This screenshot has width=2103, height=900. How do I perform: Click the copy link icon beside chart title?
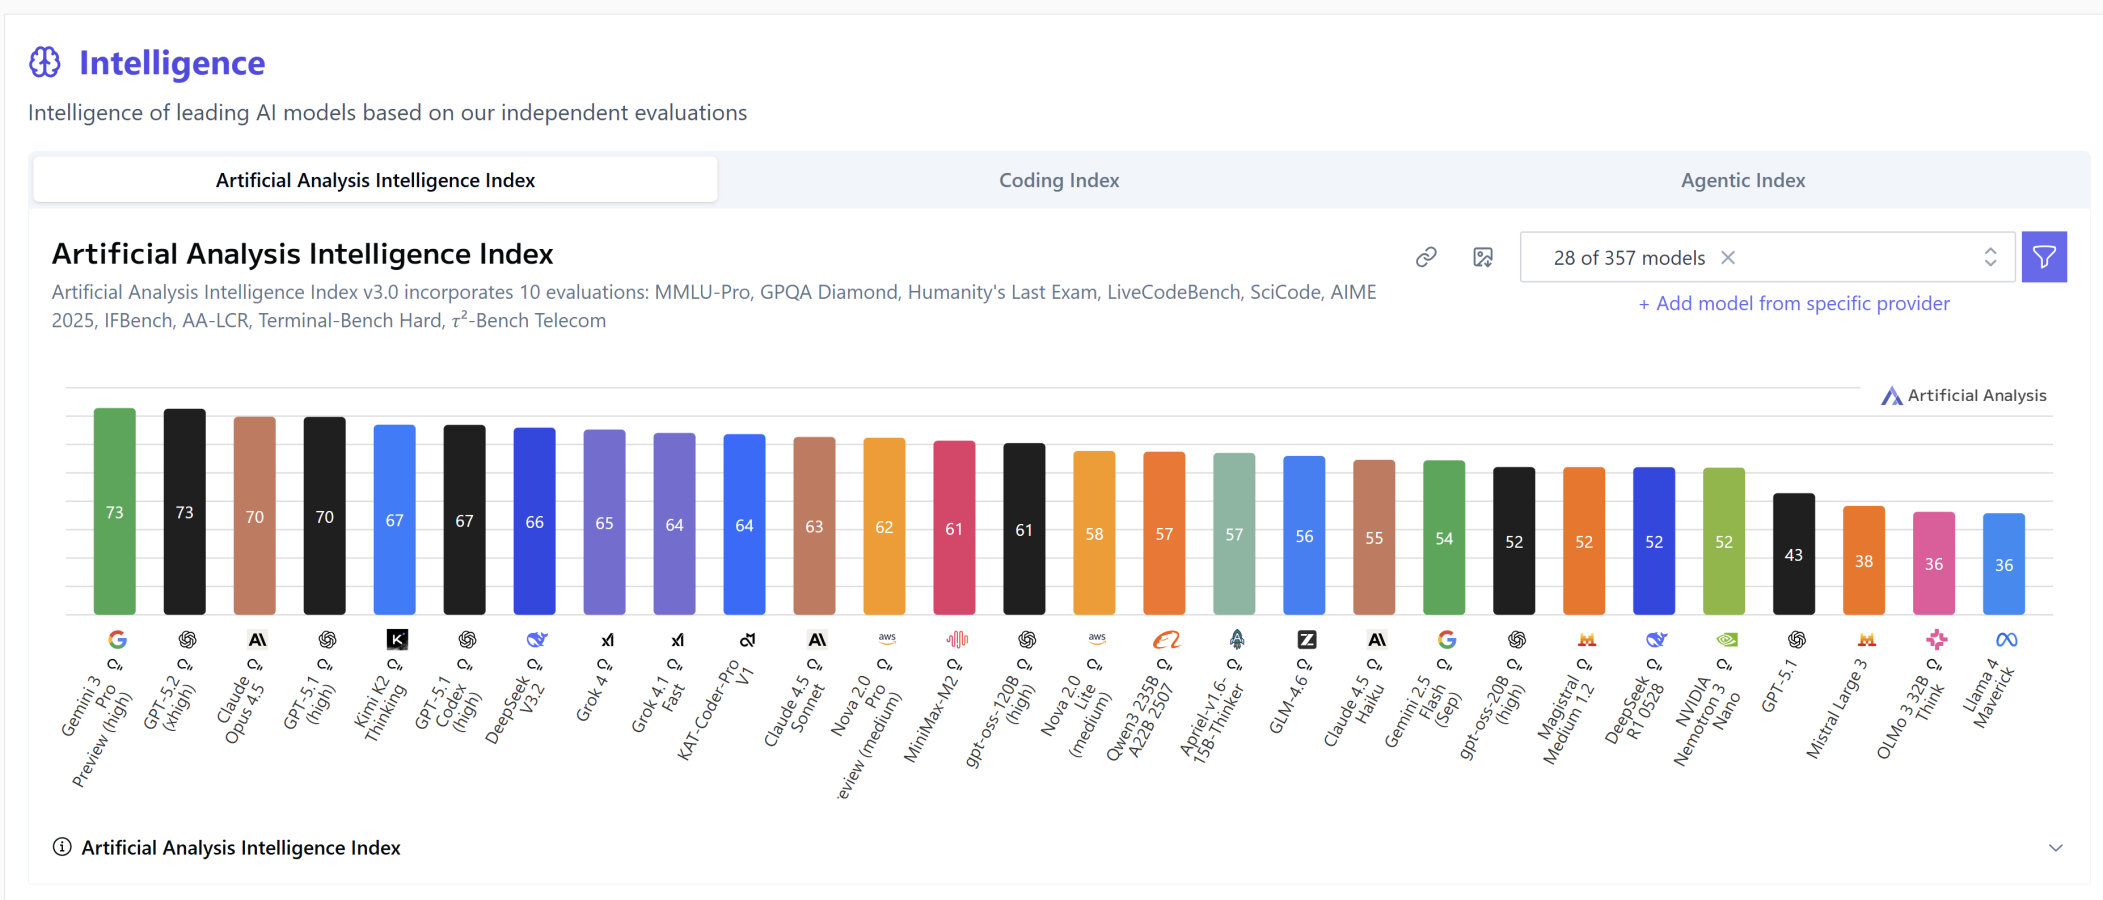[1426, 257]
